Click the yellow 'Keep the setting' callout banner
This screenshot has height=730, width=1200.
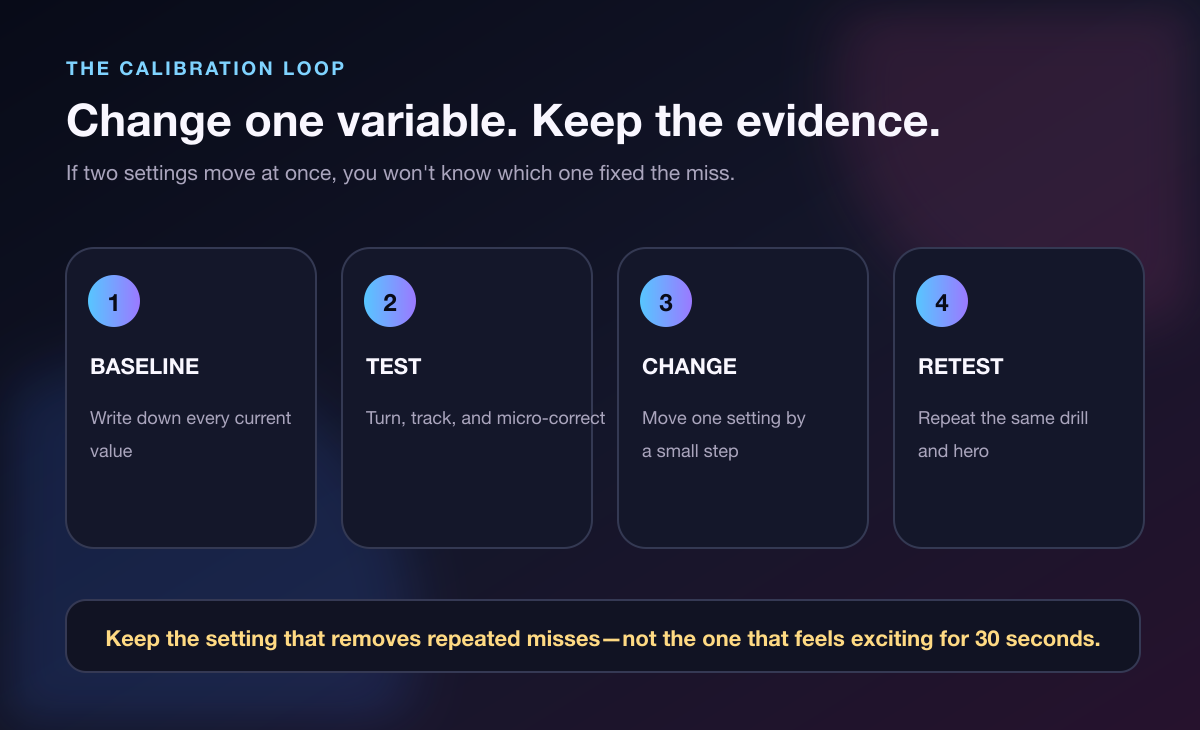603,636
